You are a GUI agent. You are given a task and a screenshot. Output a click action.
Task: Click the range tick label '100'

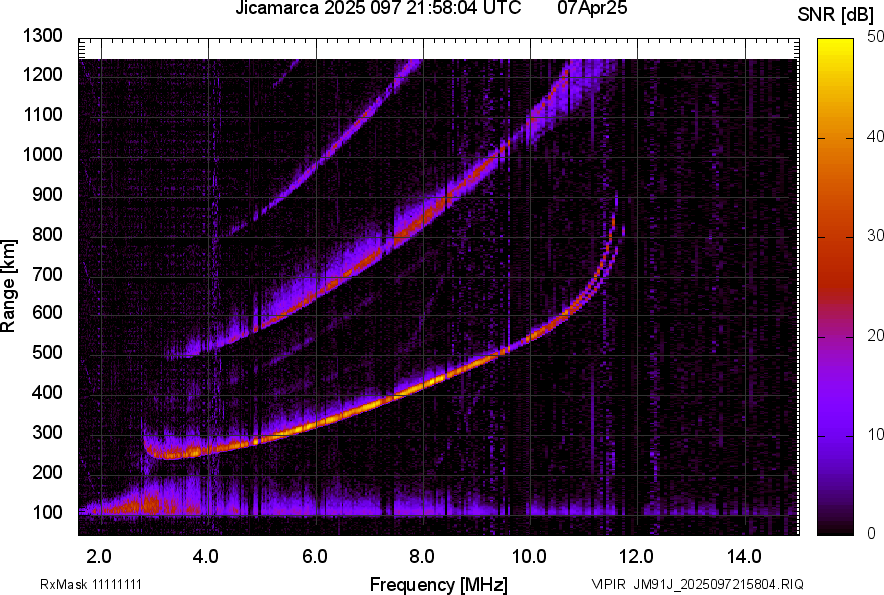tap(47, 512)
